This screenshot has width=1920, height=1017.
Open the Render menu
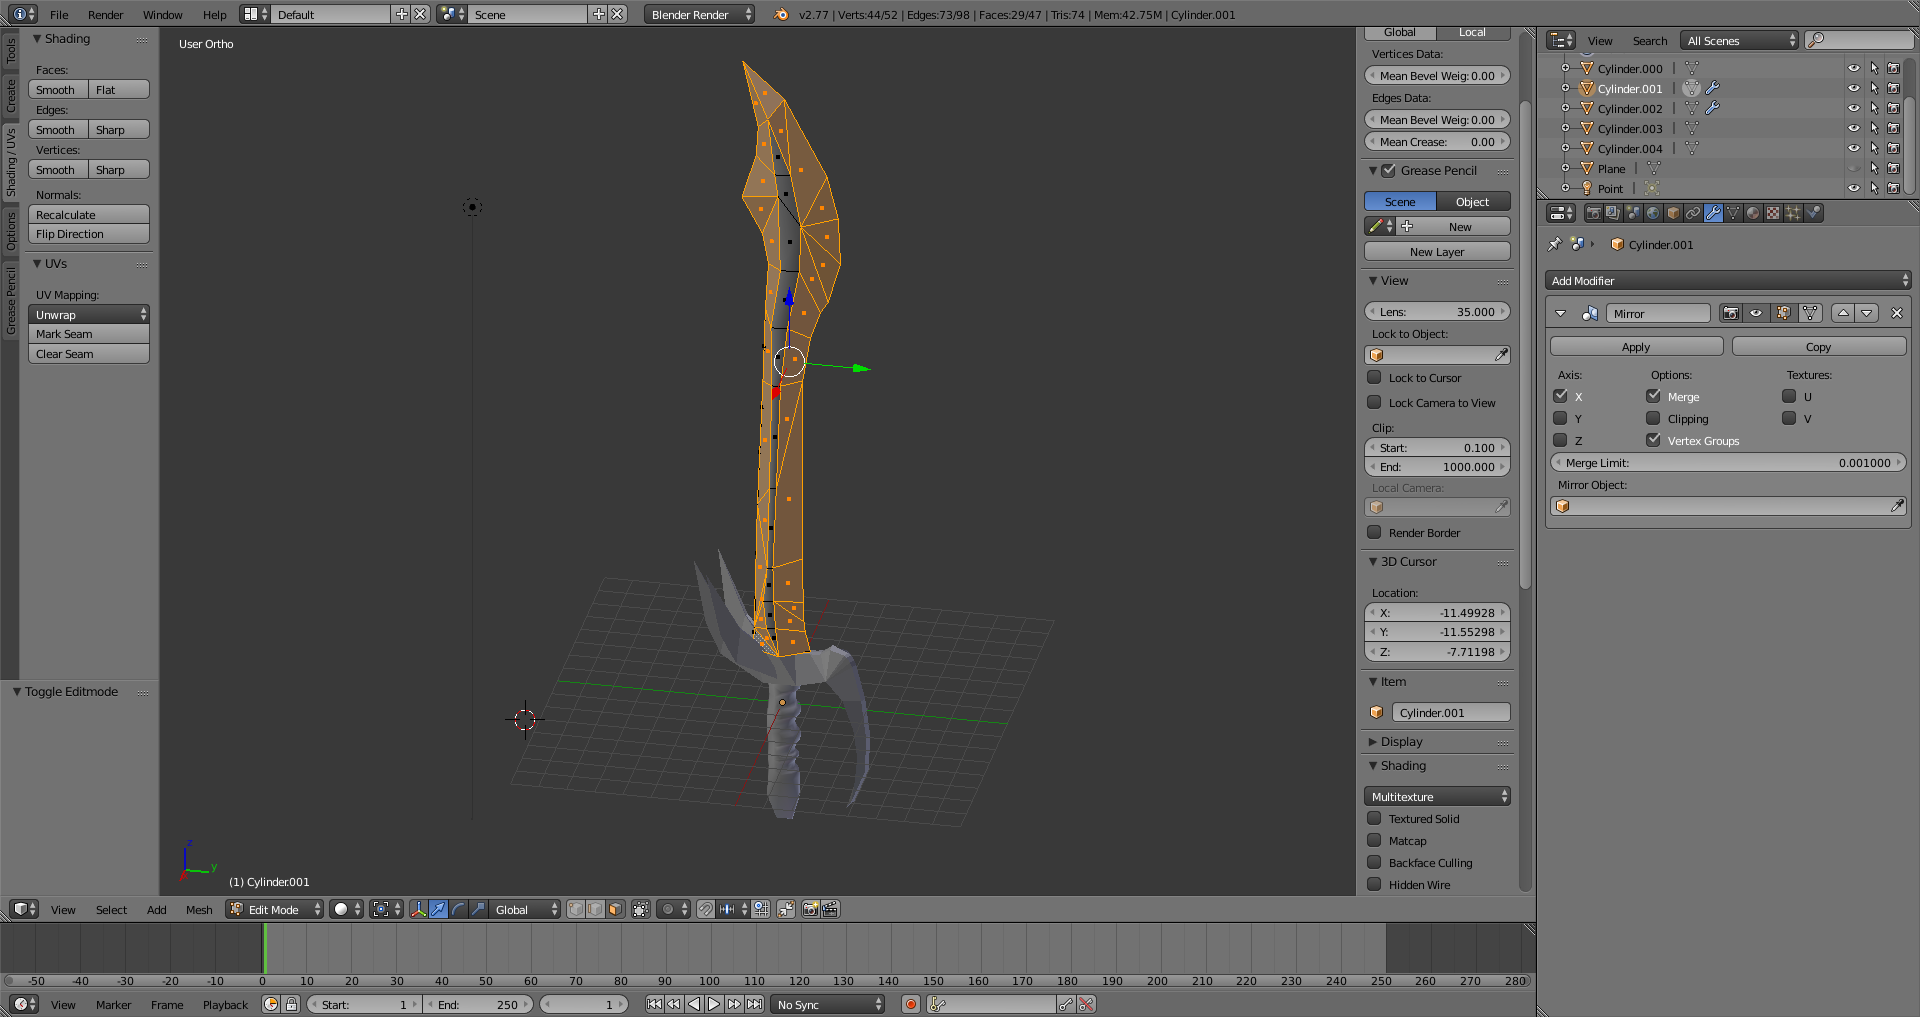pyautogui.click(x=105, y=14)
